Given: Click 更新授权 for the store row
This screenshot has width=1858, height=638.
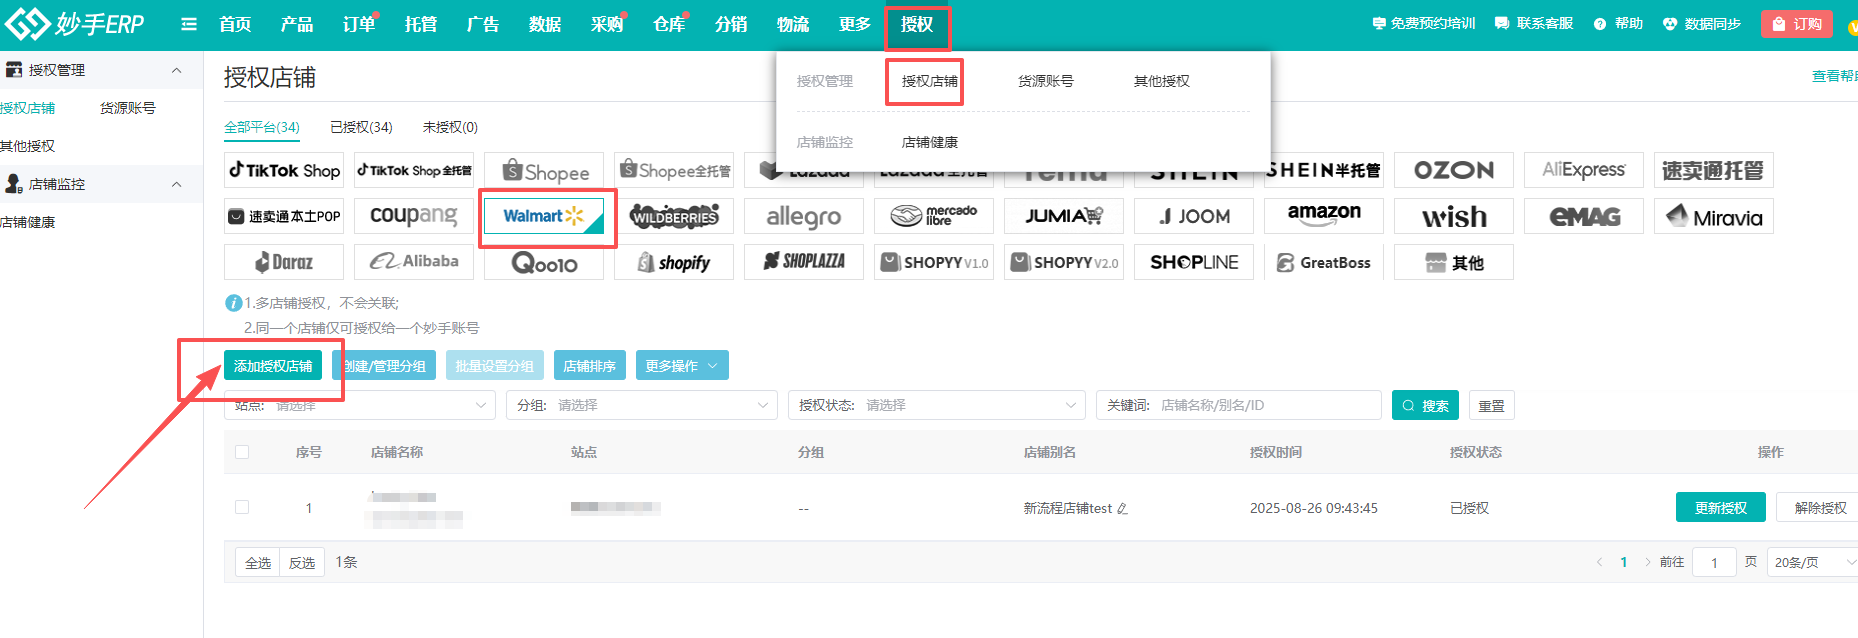Looking at the screenshot, I should click(1720, 507).
